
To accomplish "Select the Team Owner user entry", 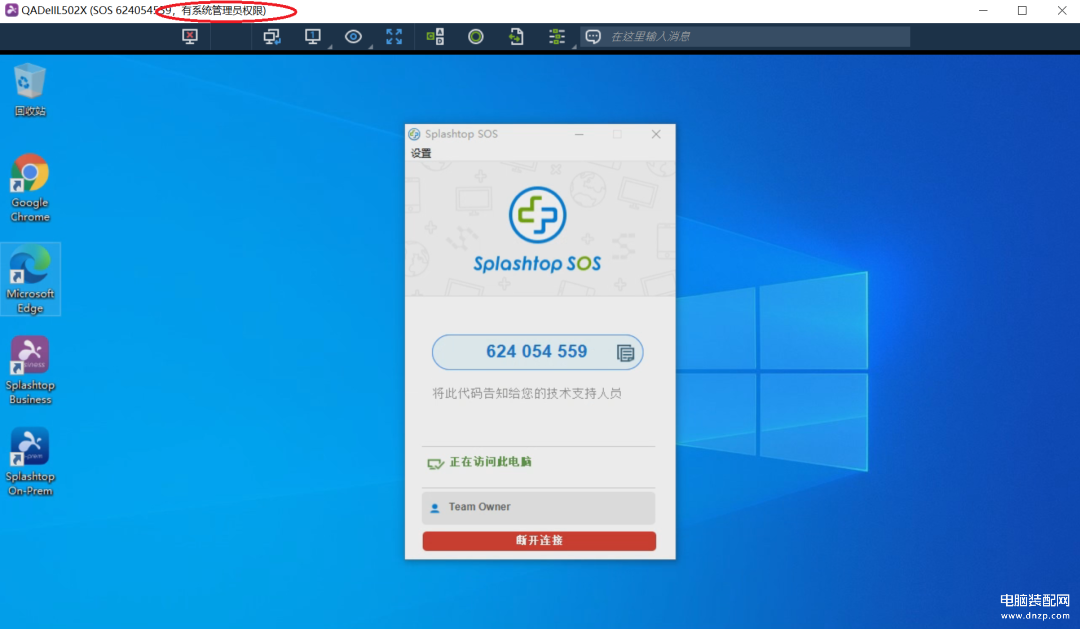I will click(x=538, y=507).
